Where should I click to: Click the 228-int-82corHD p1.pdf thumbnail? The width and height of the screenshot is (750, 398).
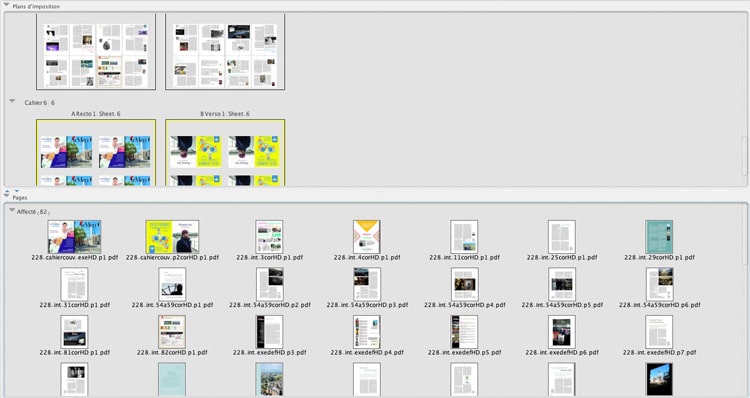point(172,332)
